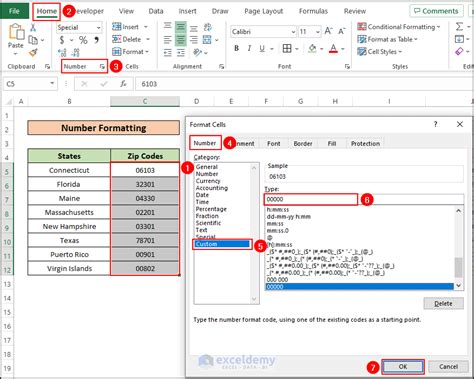
Task: Apply Comma Style format
Action: pos(96,40)
